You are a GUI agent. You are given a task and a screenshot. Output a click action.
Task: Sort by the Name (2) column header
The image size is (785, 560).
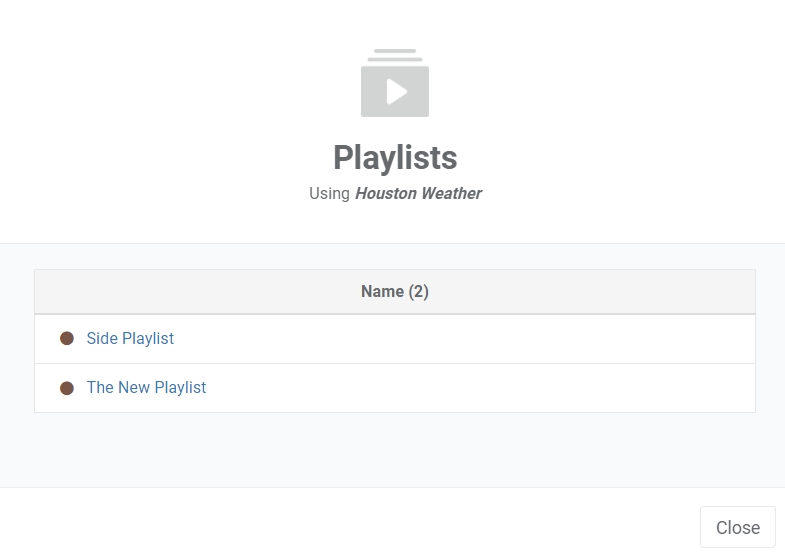pos(394,292)
